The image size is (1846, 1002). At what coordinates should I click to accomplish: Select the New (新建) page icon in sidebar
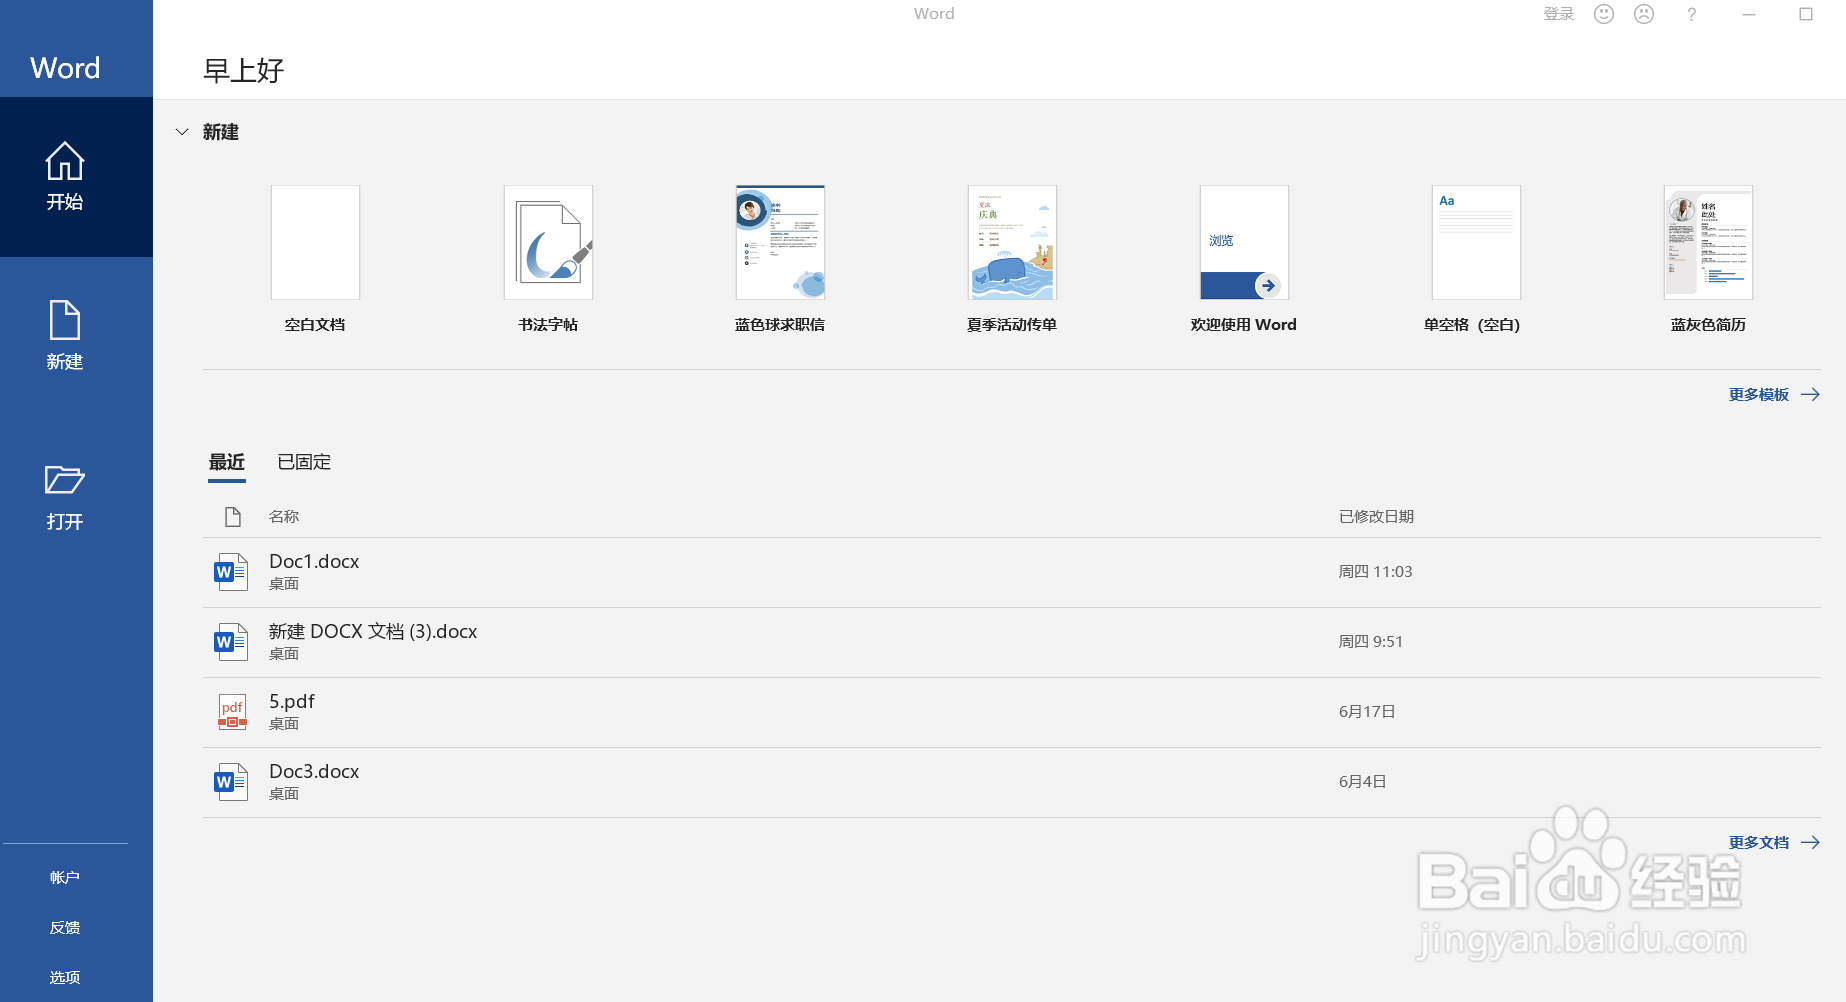65,320
